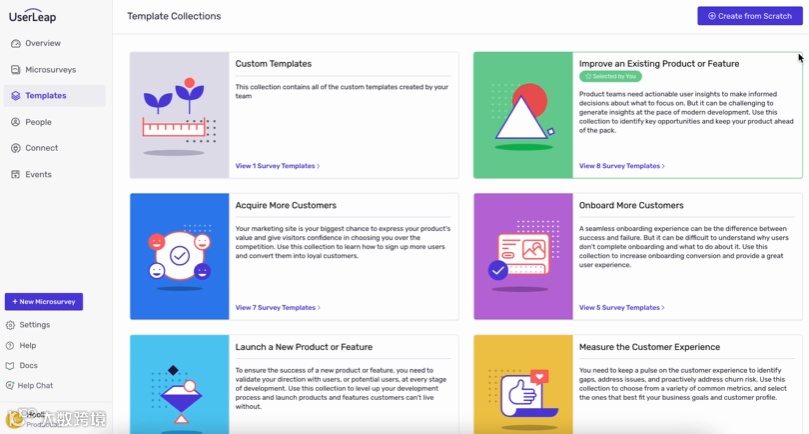809x434 pixels.
Task: Open the Events page
Action: pyautogui.click(x=38, y=174)
